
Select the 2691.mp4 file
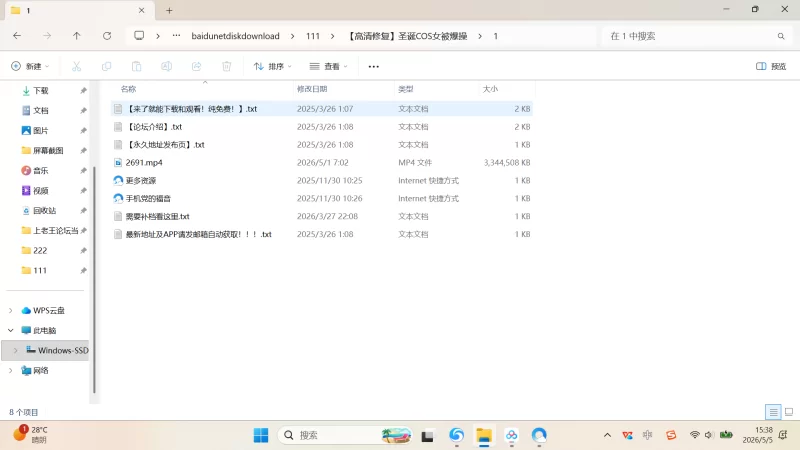(322, 162)
